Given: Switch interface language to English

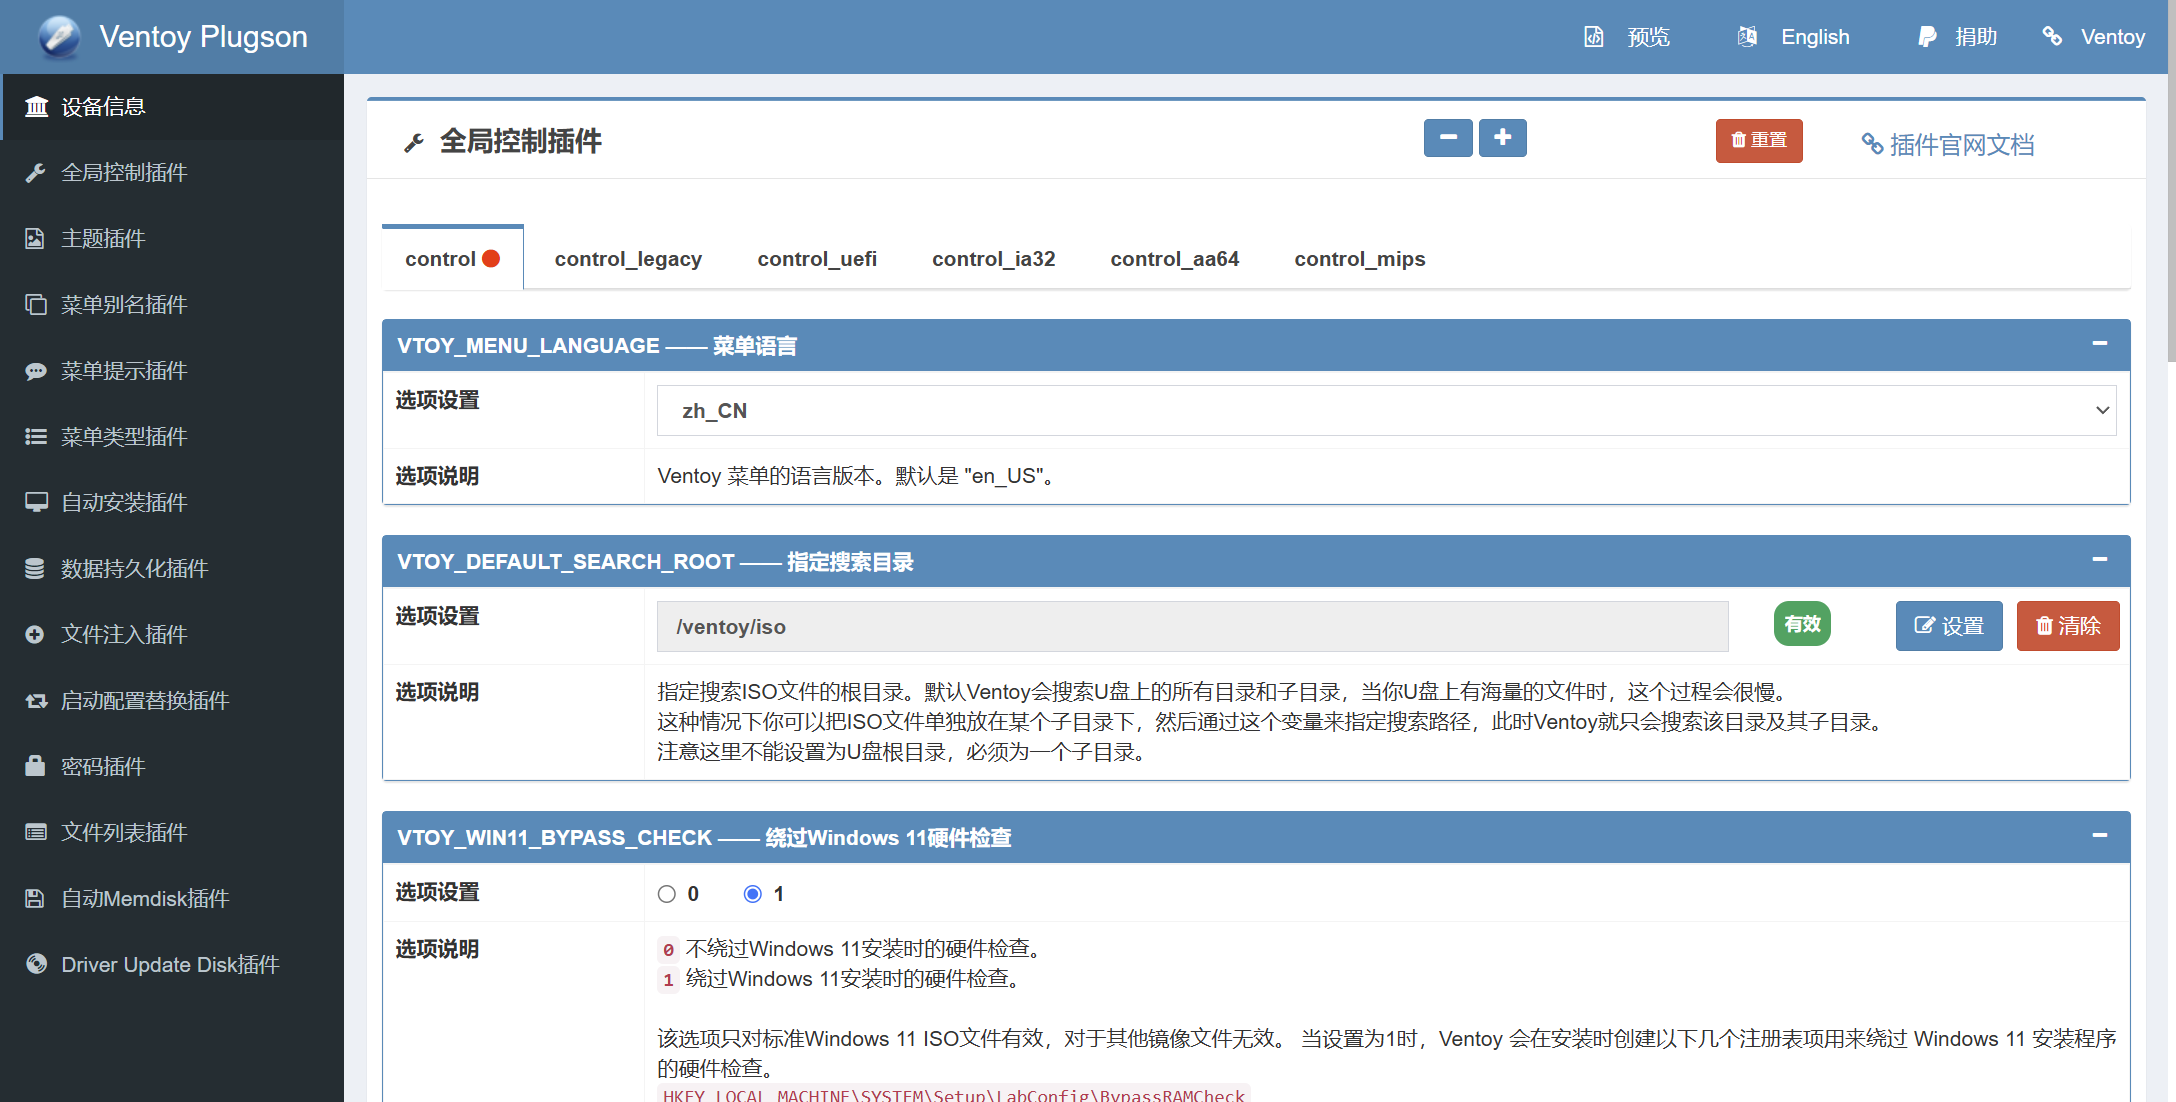Looking at the screenshot, I should click(1794, 37).
